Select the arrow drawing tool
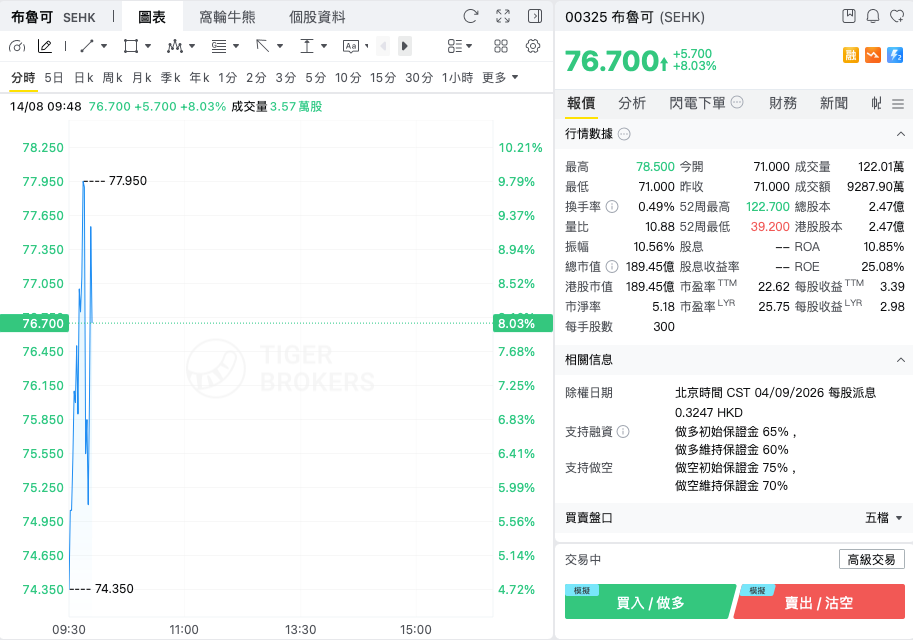 coord(263,46)
